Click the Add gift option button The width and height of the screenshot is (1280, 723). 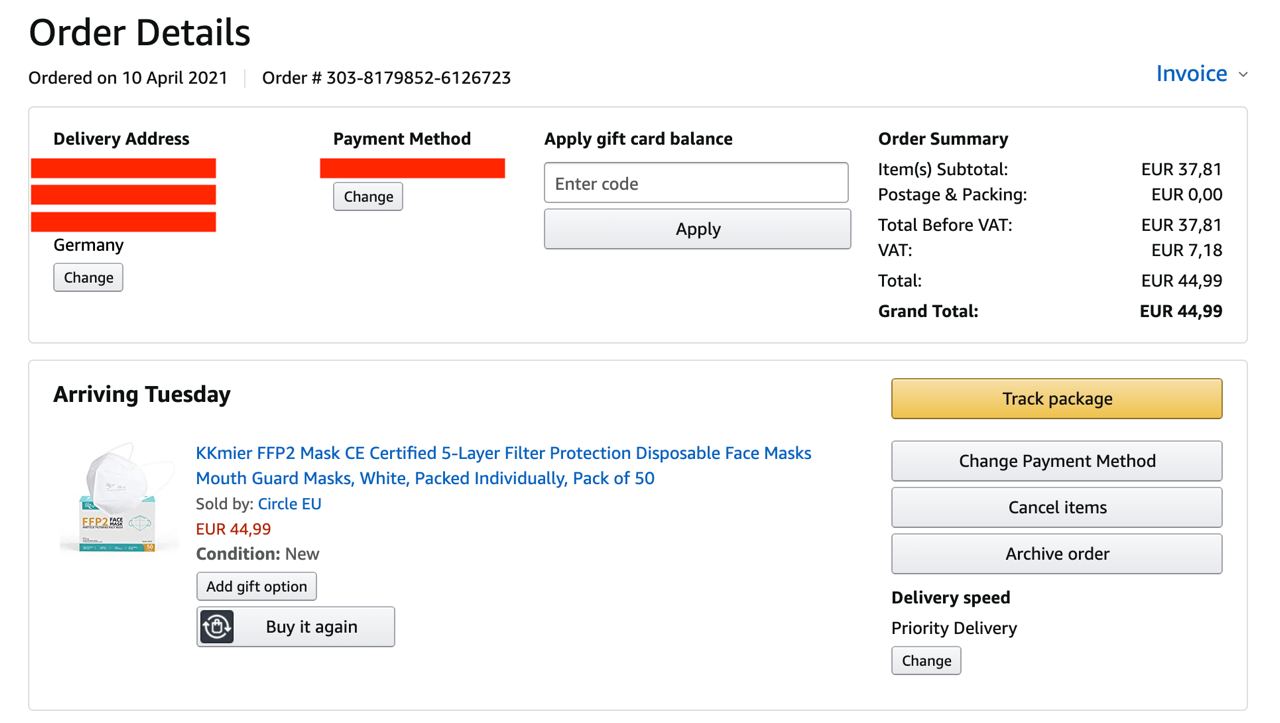point(257,587)
